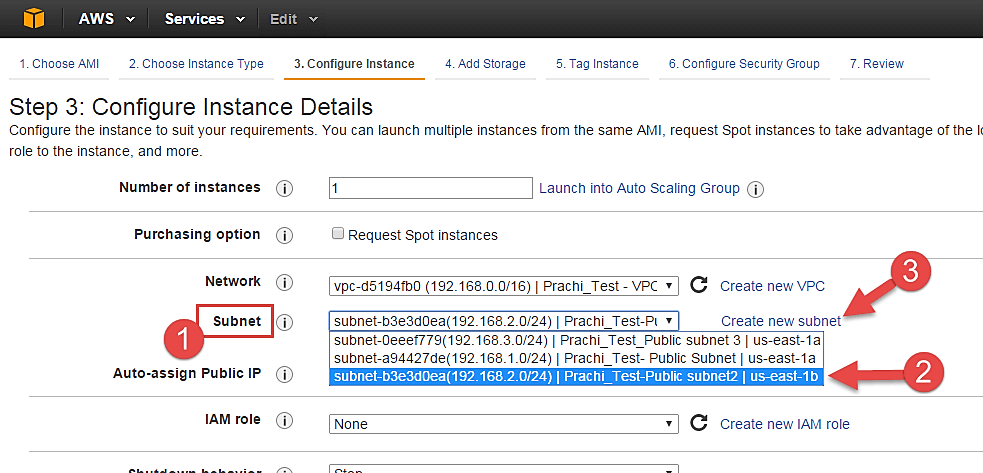The image size is (983, 473).
Task: Enable Request Spot instances checkbox
Action: [x=339, y=235]
